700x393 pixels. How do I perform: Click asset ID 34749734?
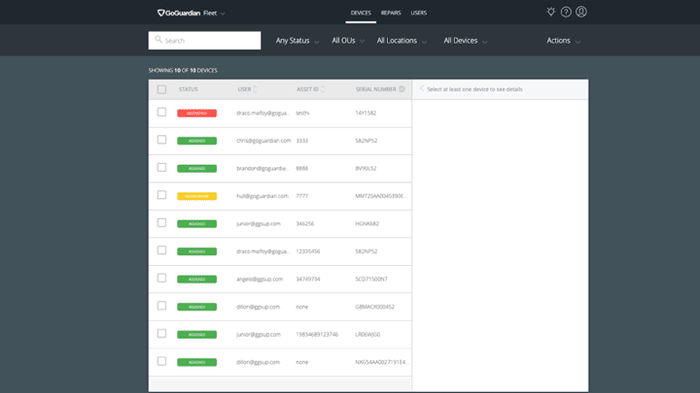pos(308,279)
